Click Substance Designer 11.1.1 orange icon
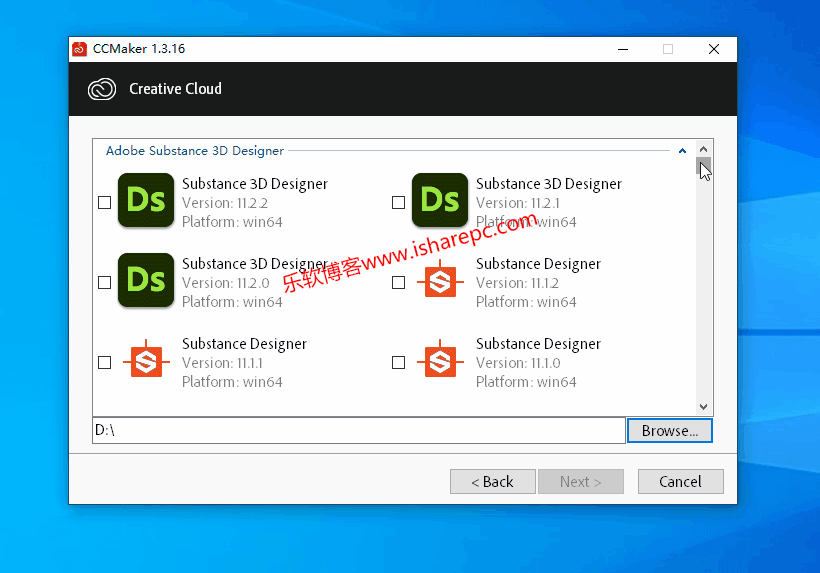Image resolution: width=820 pixels, height=573 pixels. pyautogui.click(x=146, y=361)
